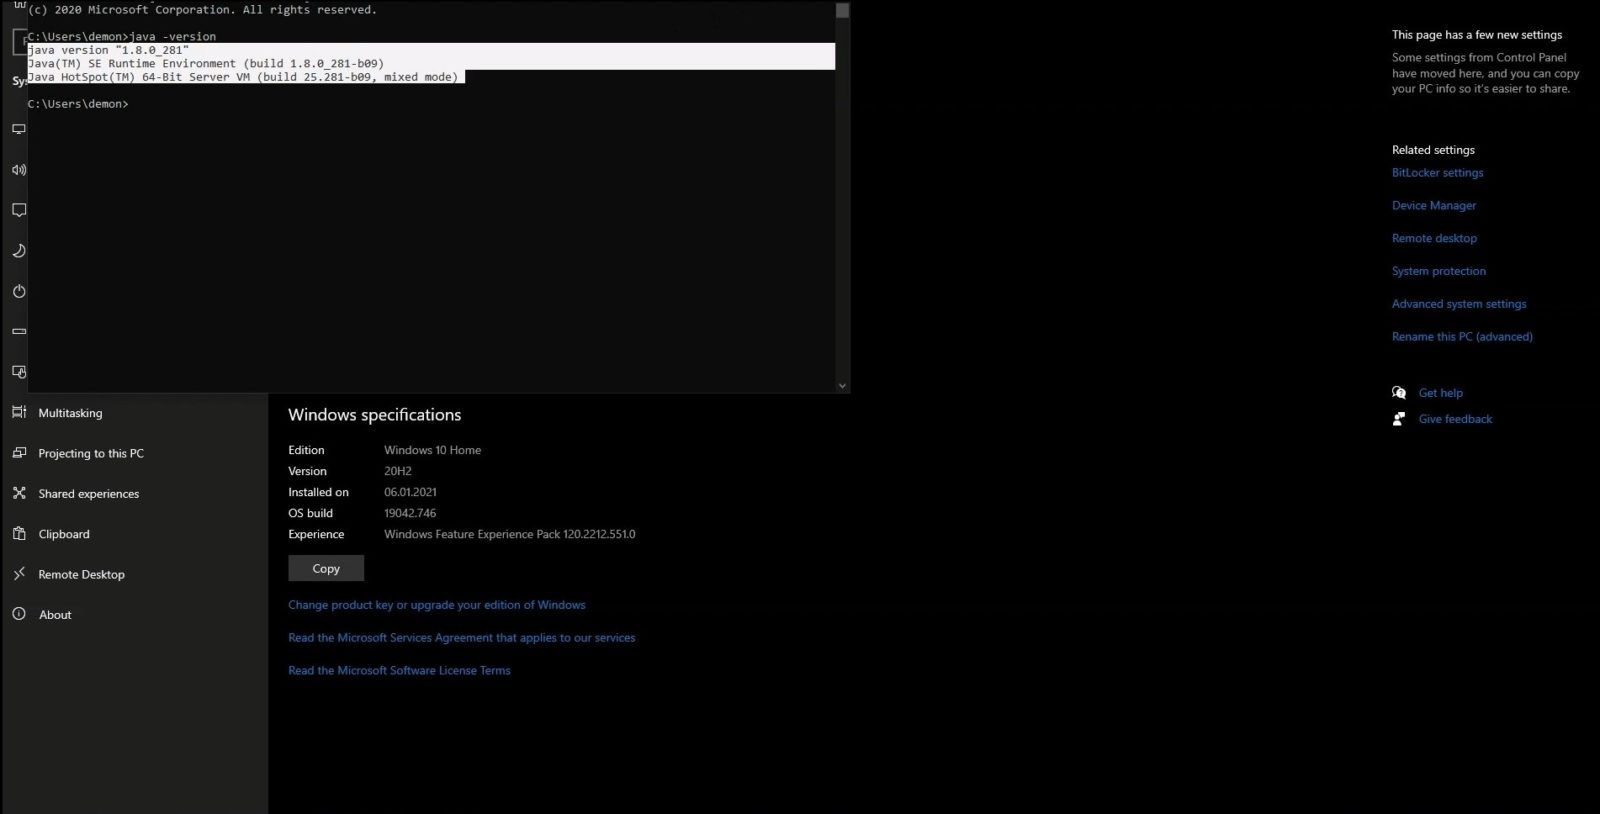This screenshot has width=1600, height=814.
Task: Click the Java(TM) SE Runtime Environment line
Action: [206, 63]
